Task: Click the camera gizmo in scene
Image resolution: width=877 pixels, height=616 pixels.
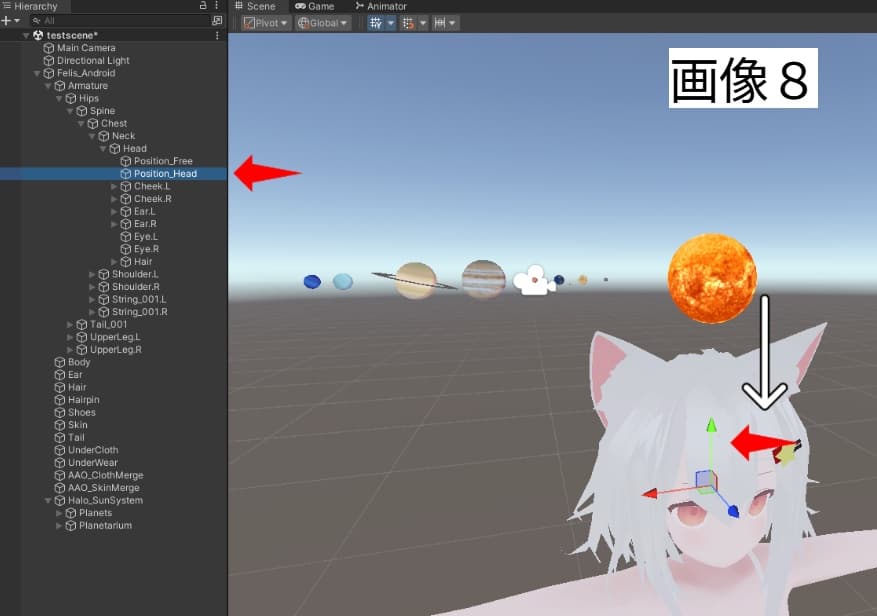Action: tap(534, 280)
